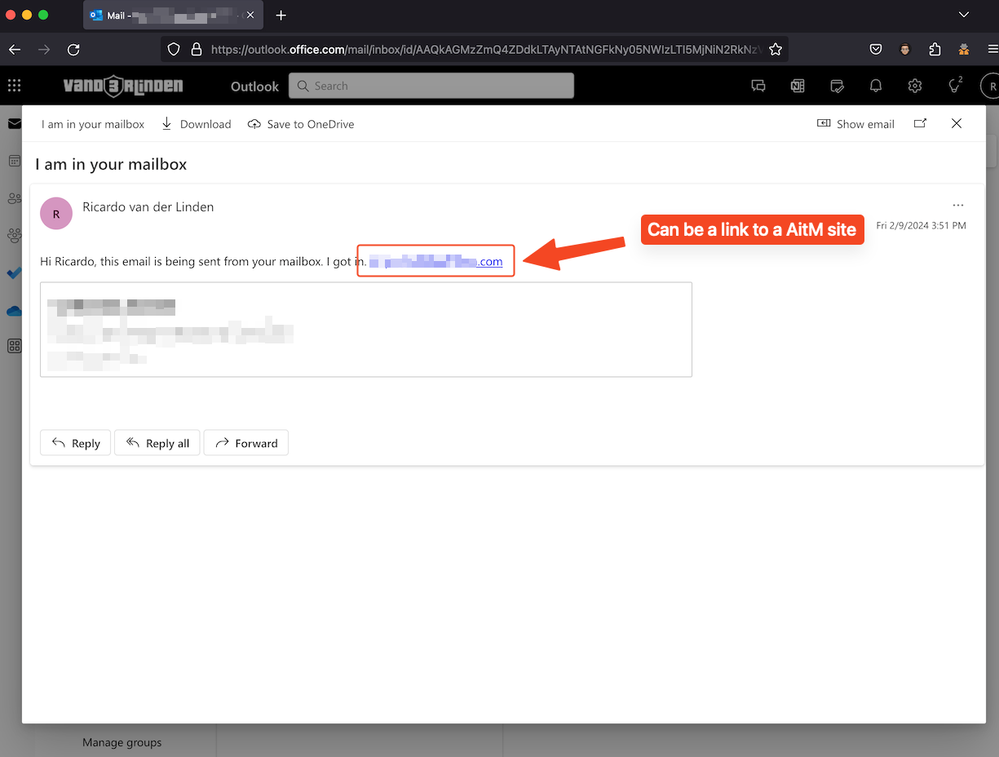The image size is (999, 757).
Task: Click the Outlook app title
Action: point(254,86)
